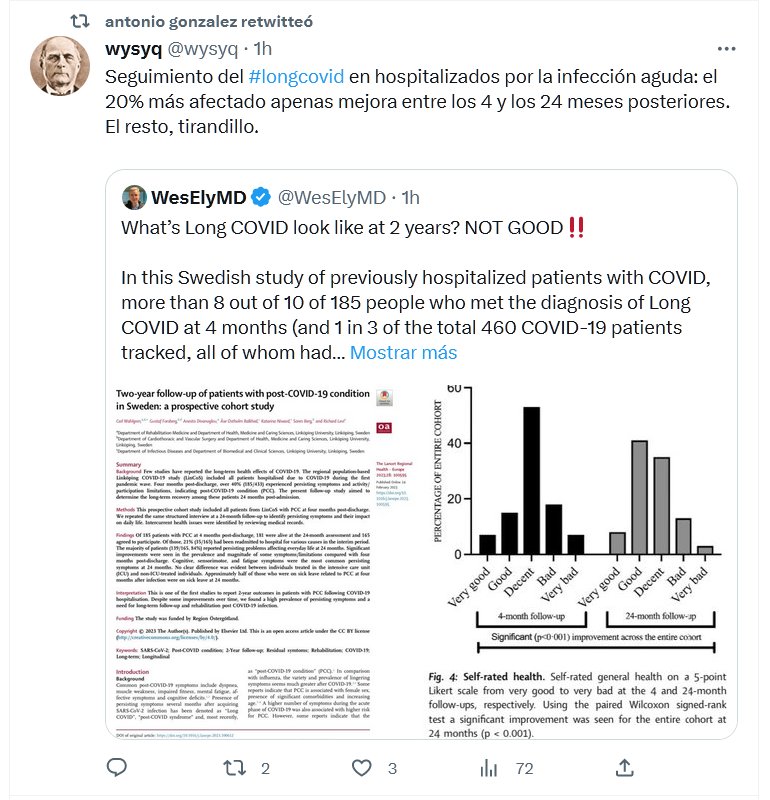Viewport: 770px width, 800px height.
Task: Like the tweet with the heart icon
Action: (x=360, y=767)
